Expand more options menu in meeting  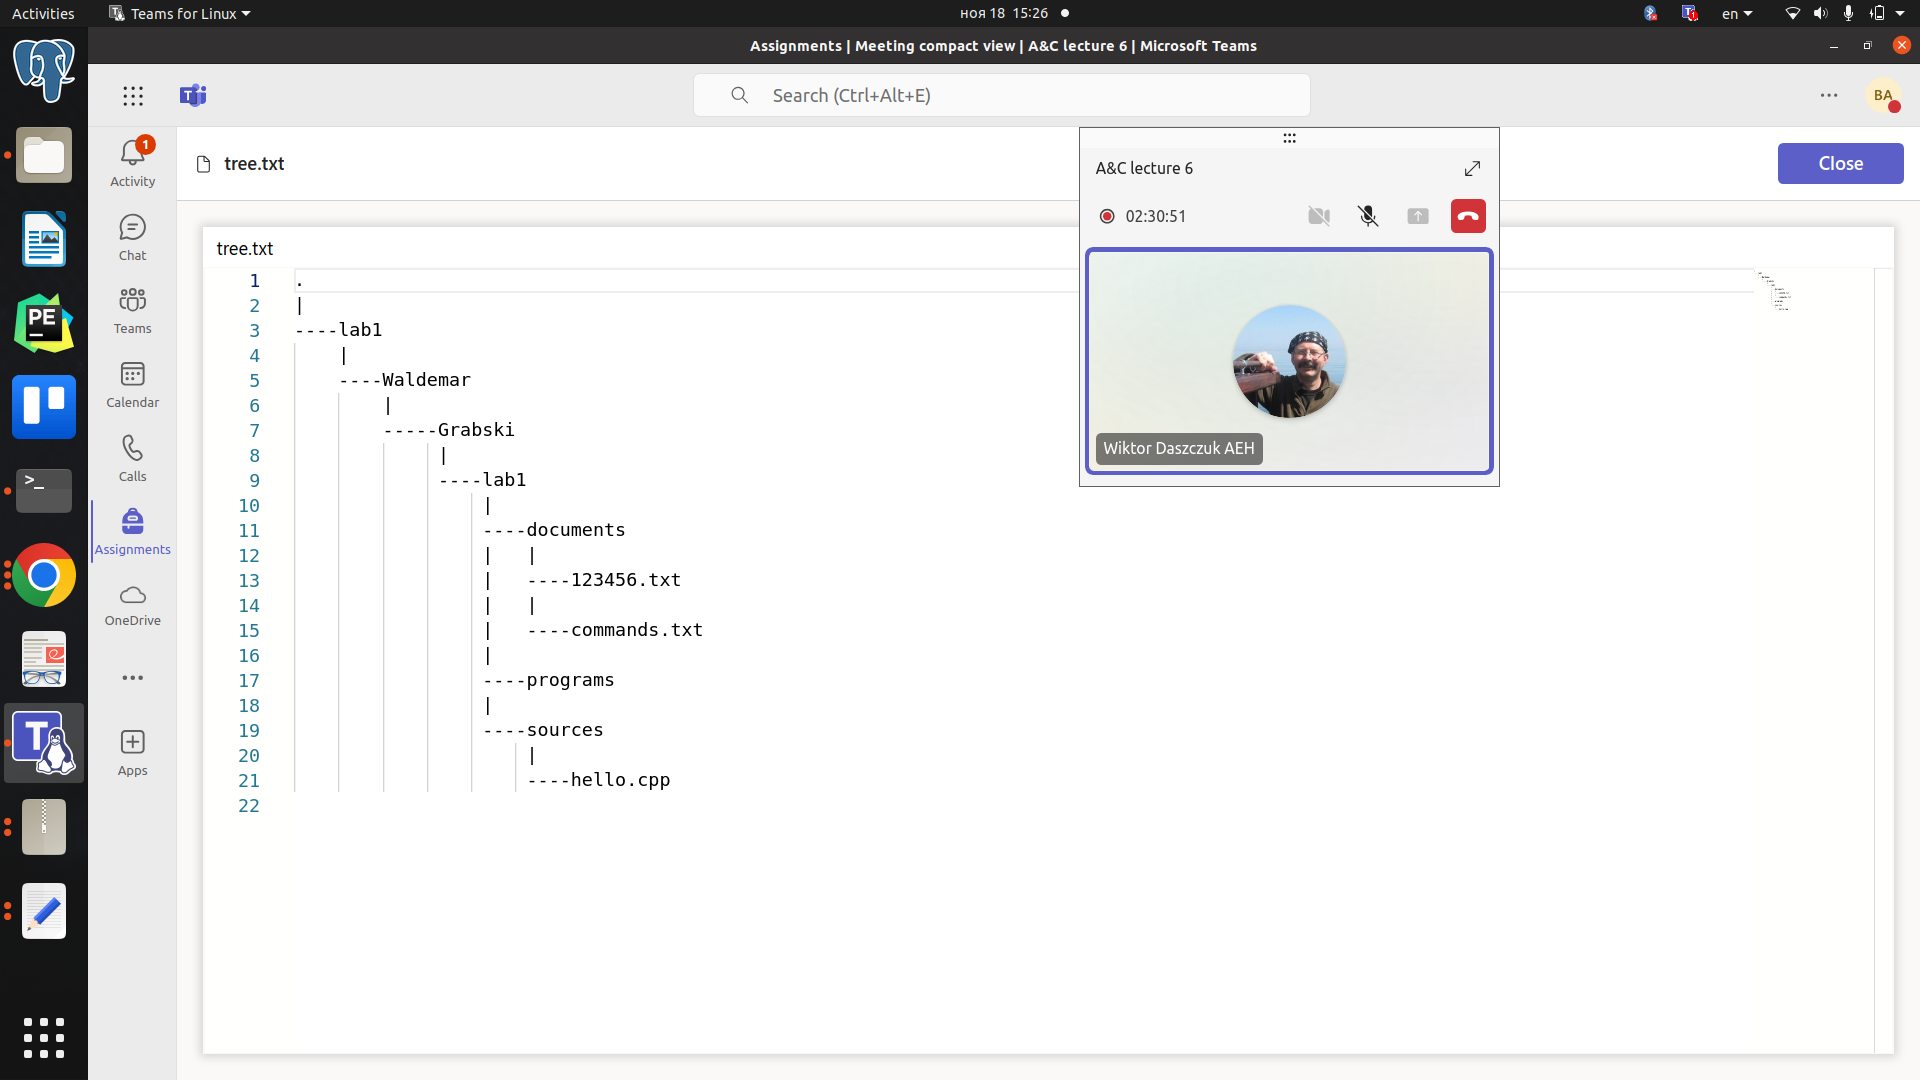tap(1290, 138)
